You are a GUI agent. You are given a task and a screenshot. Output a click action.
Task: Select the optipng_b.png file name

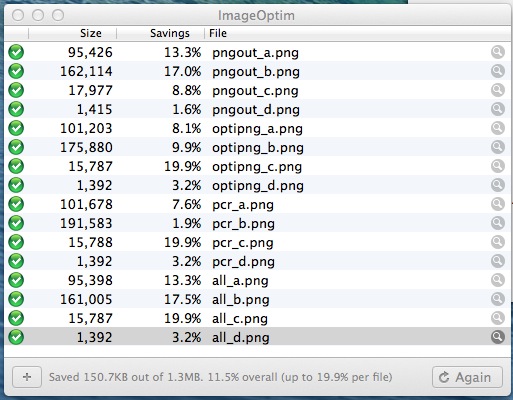(258, 148)
